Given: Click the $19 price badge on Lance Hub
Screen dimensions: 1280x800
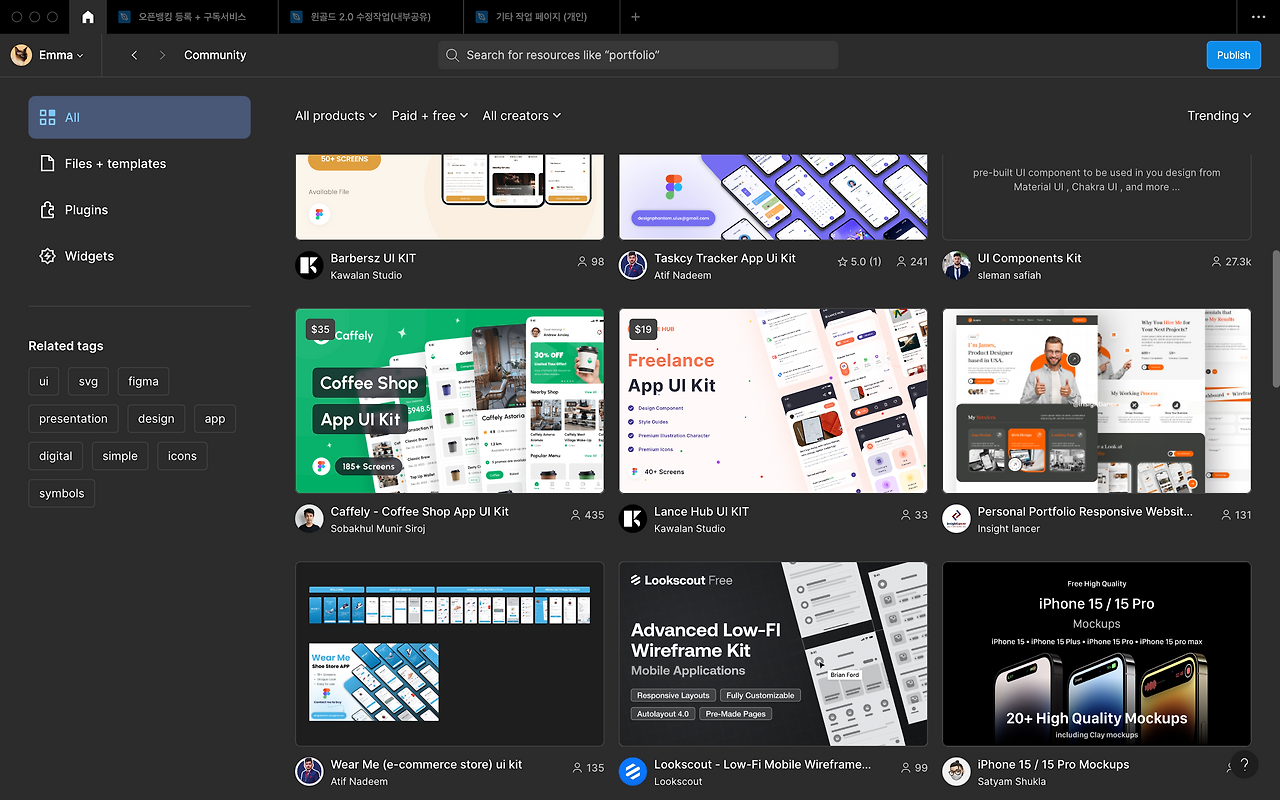Looking at the screenshot, I should click(643, 329).
